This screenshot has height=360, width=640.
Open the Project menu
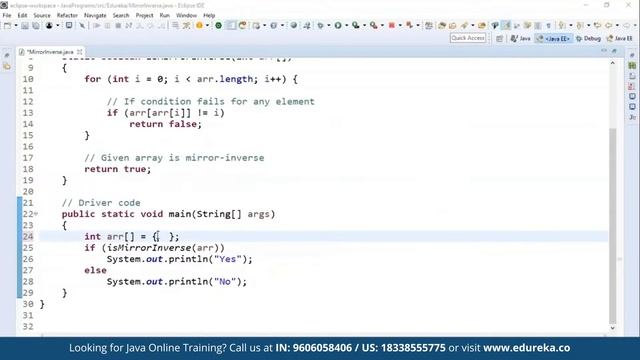144,16
